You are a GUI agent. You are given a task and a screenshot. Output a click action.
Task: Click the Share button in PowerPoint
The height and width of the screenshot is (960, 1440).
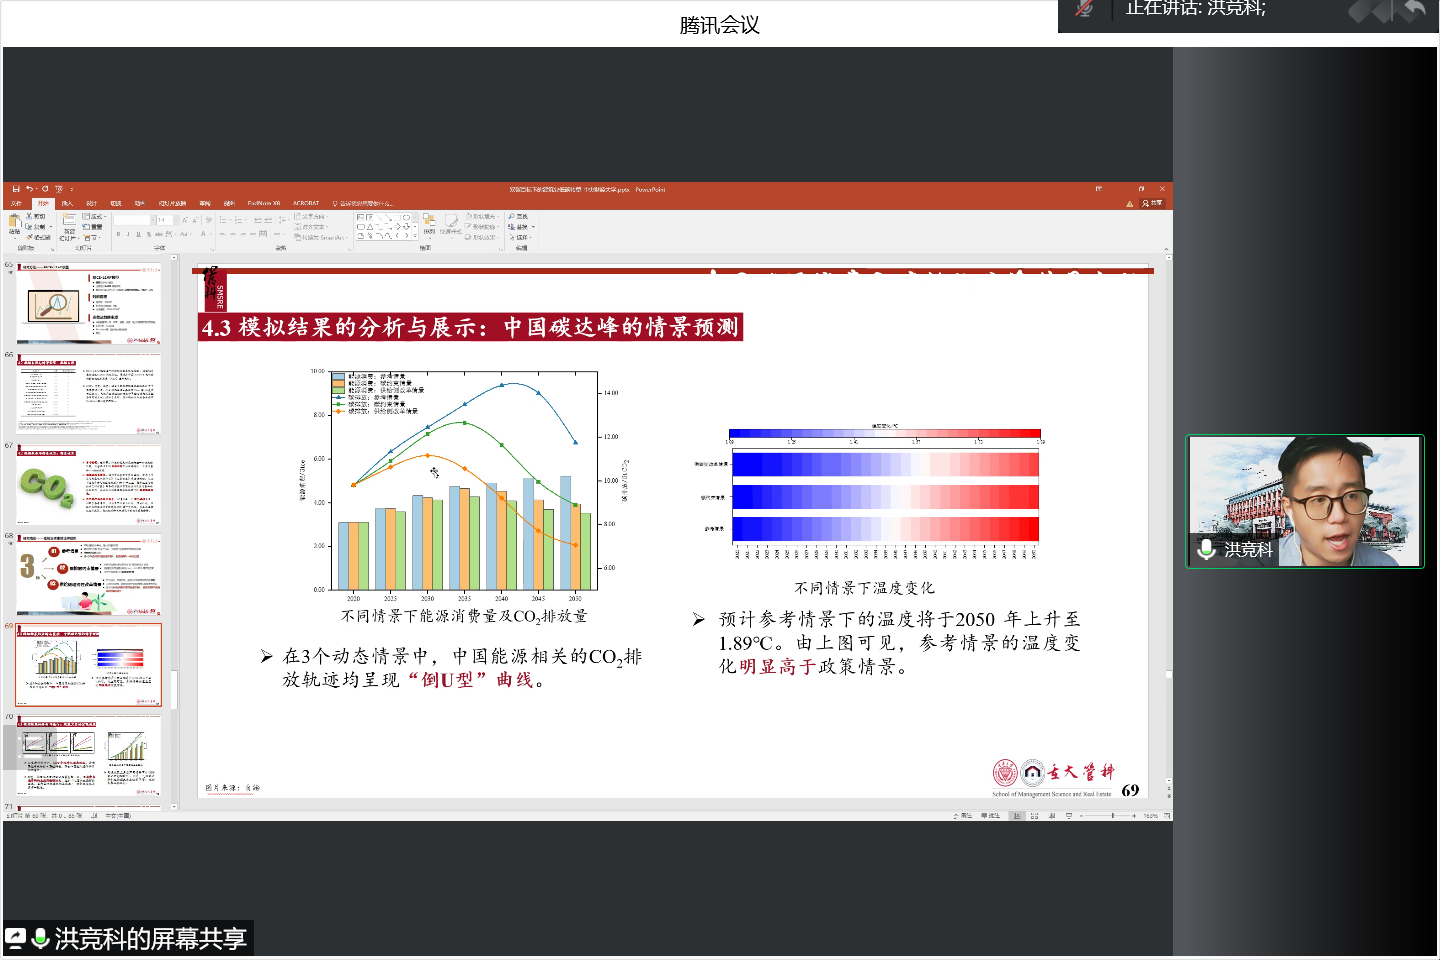tap(1153, 203)
